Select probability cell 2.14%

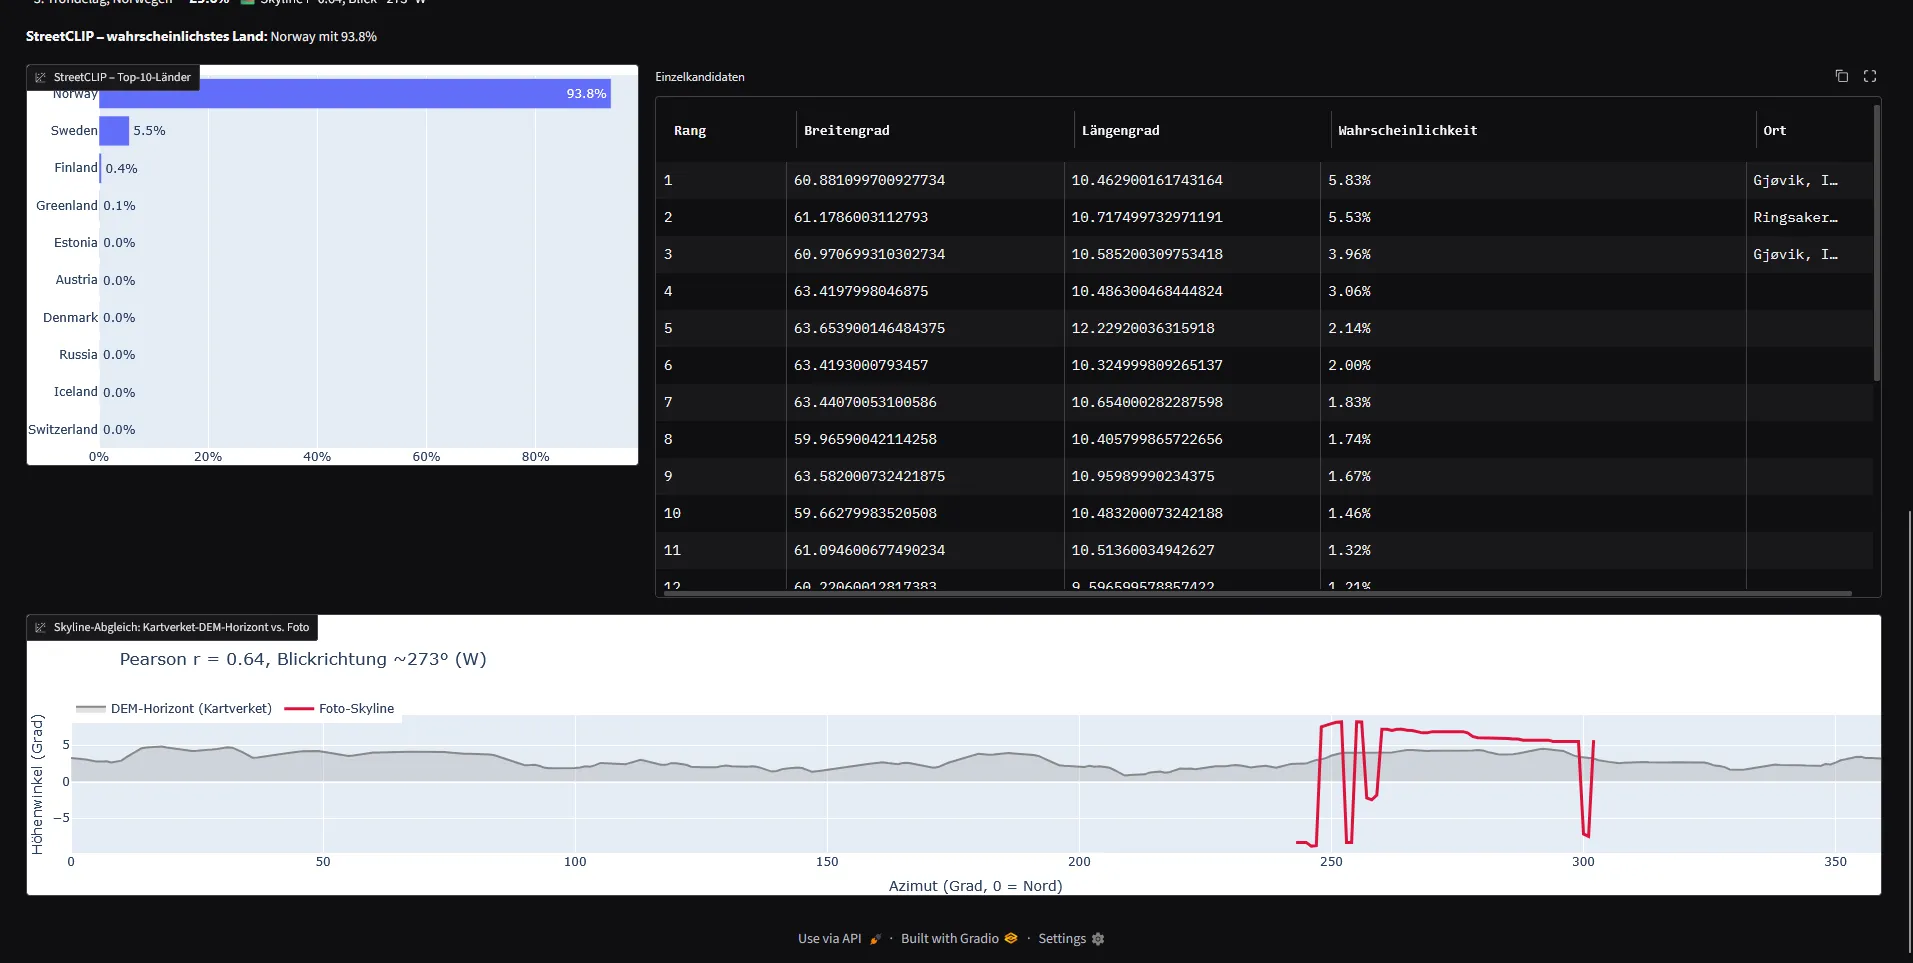click(x=1534, y=328)
